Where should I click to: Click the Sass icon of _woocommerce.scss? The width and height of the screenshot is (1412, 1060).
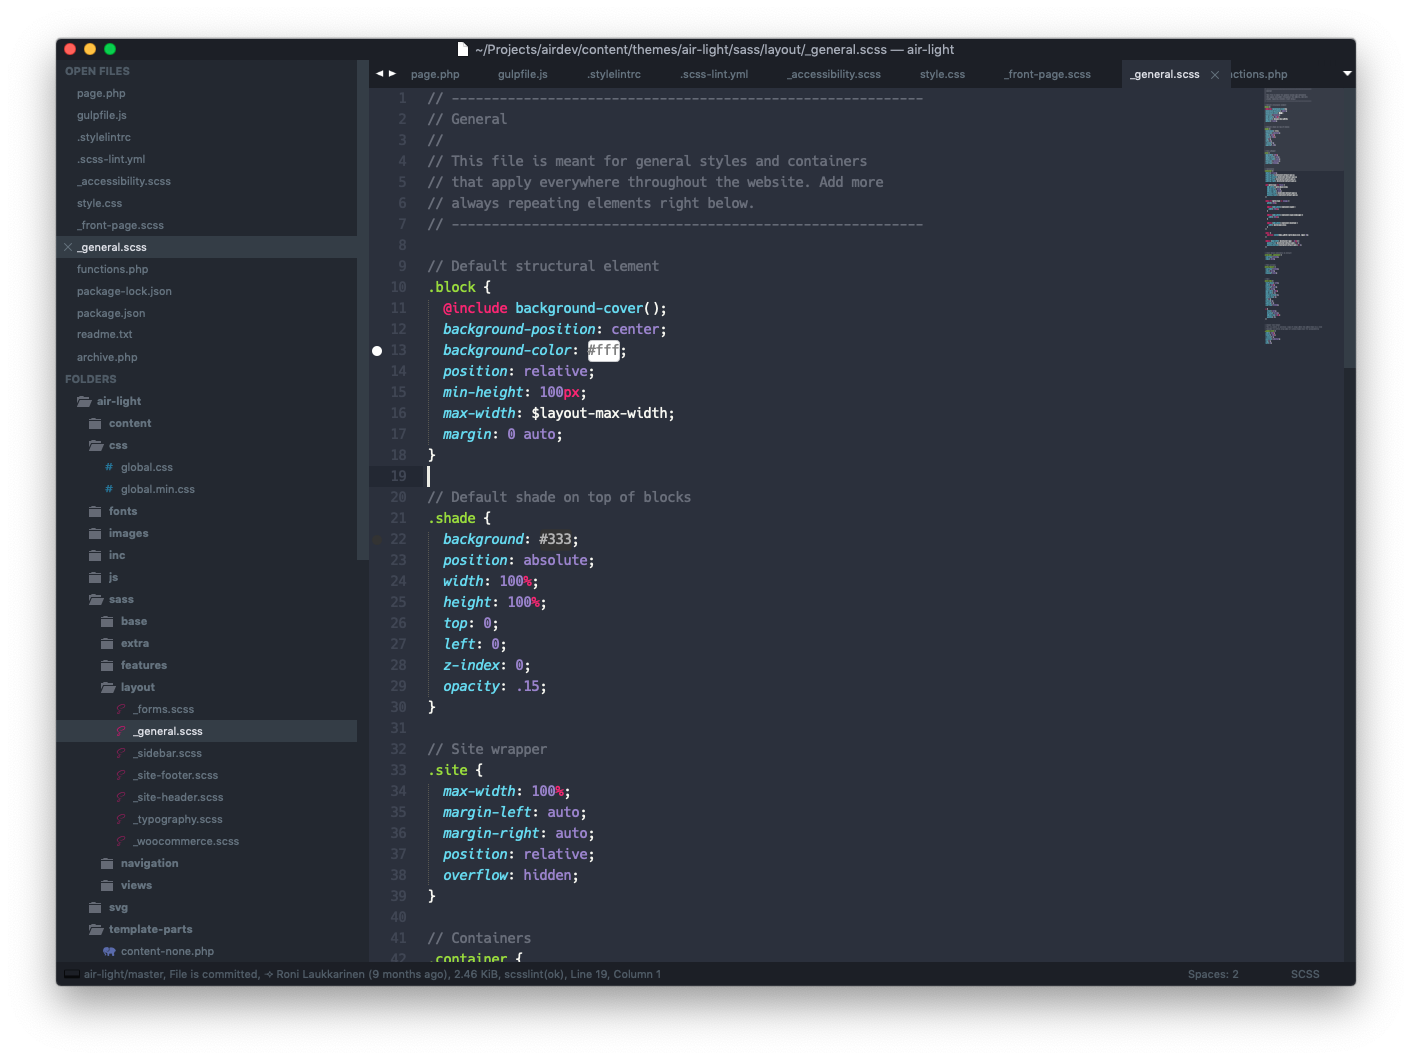121,841
